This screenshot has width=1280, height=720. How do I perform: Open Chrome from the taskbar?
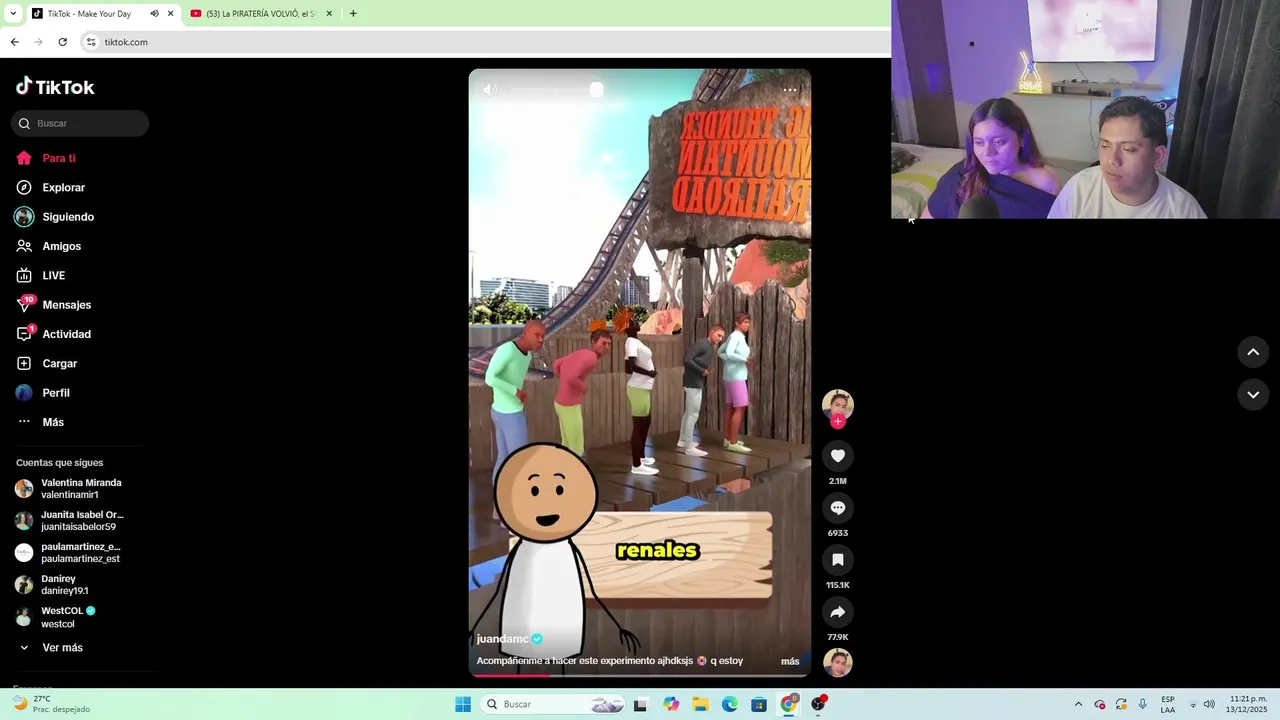[x=789, y=704]
